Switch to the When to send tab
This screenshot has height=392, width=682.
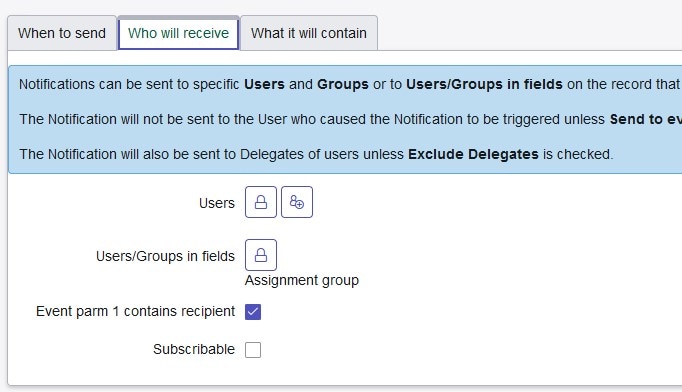[62, 33]
